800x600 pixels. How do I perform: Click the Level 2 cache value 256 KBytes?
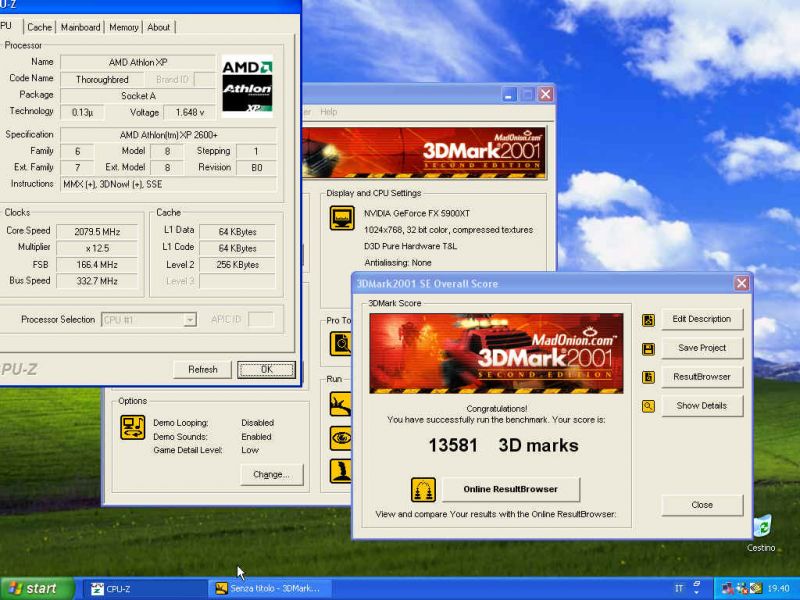click(237, 265)
